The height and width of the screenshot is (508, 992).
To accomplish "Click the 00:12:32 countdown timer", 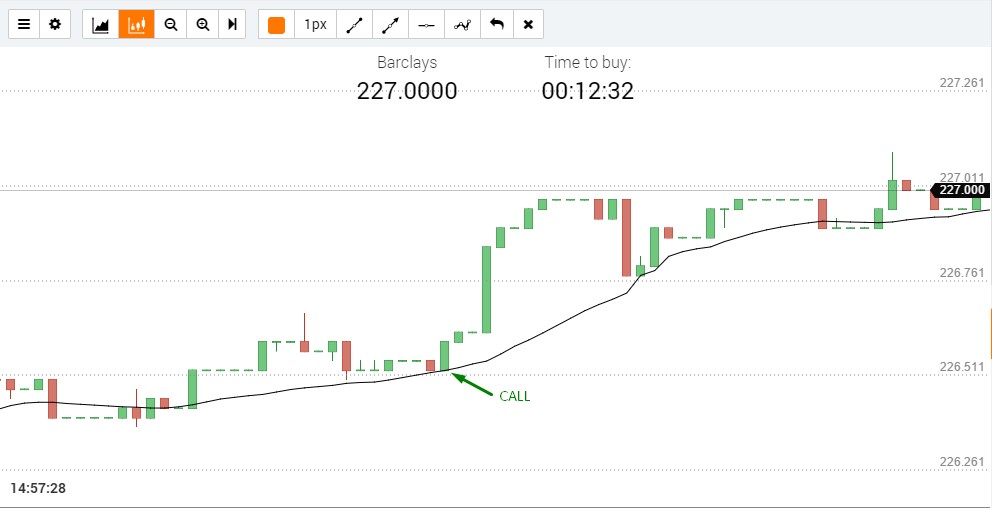I will (x=588, y=90).
